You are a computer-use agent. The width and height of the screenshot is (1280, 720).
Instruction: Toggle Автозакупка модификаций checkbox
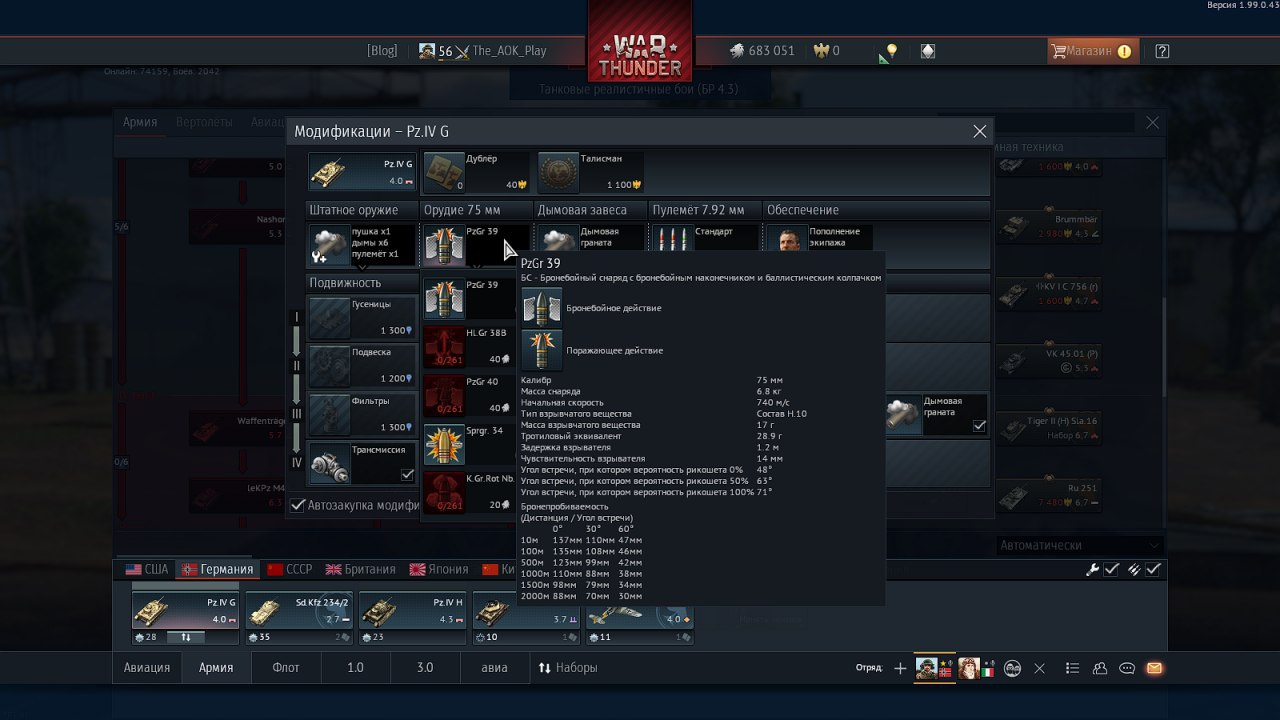tap(297, 505)
